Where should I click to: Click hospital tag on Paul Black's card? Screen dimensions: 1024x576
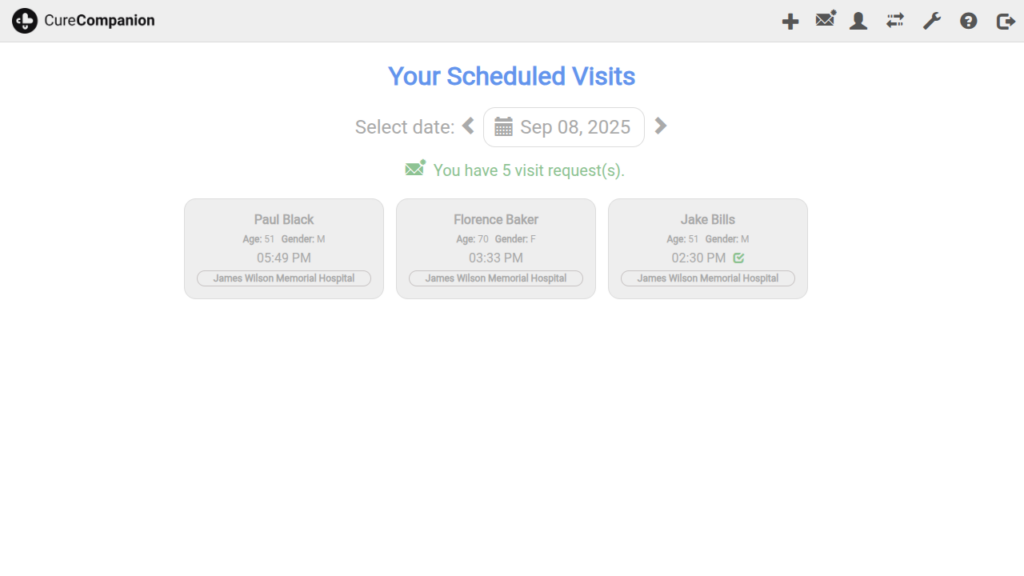(x=284, y=278)
